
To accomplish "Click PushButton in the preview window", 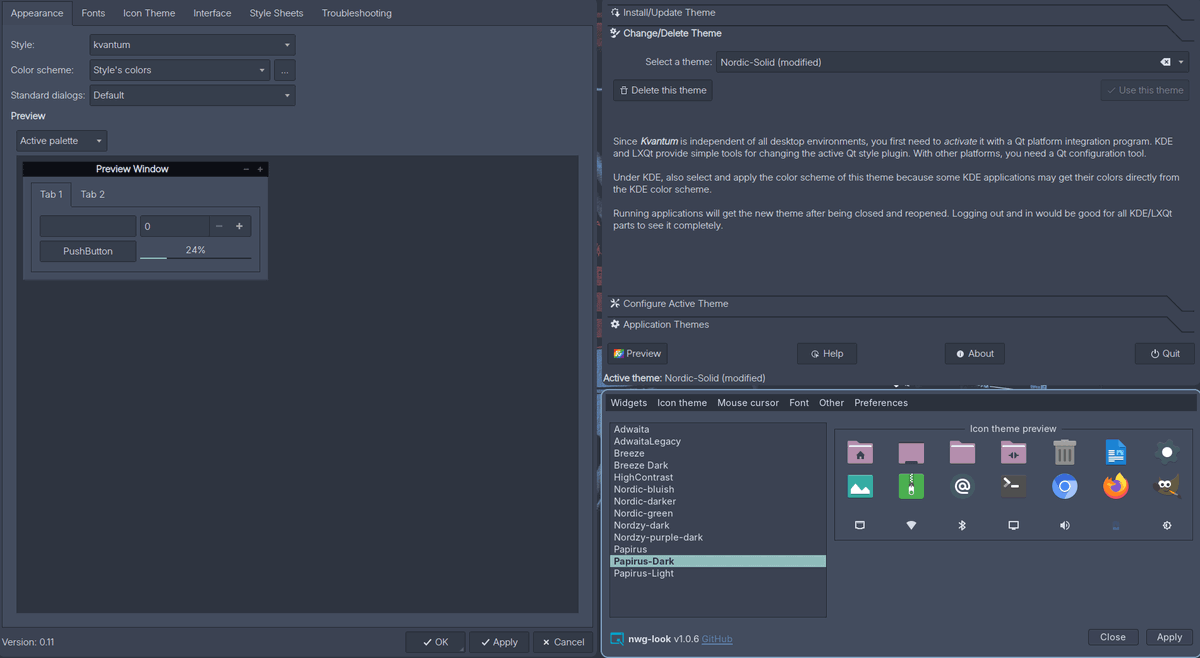I will pos(88,251).
